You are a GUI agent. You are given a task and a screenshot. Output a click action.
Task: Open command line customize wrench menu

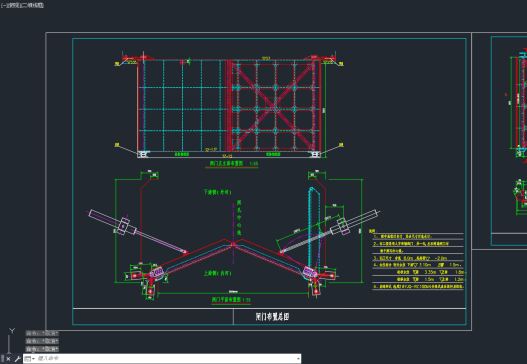tap(17, 359)
